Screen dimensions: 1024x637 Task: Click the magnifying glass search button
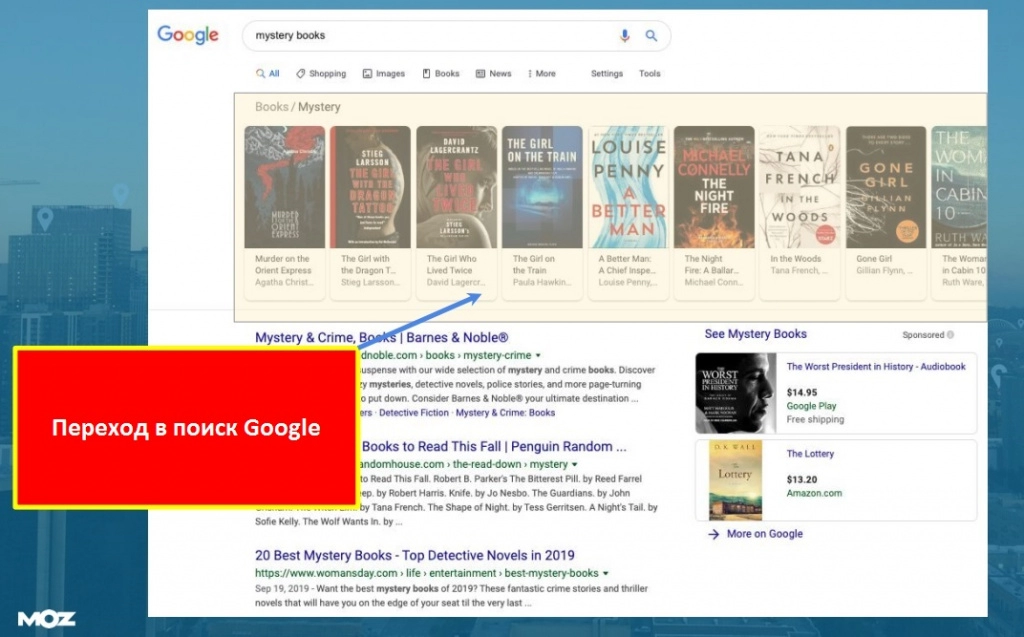pos(651,36)
